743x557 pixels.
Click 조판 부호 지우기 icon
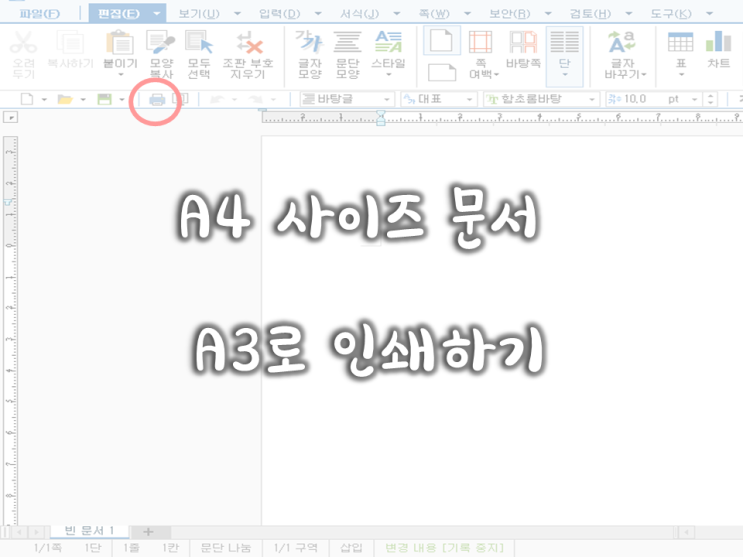[x=248, y=43]
